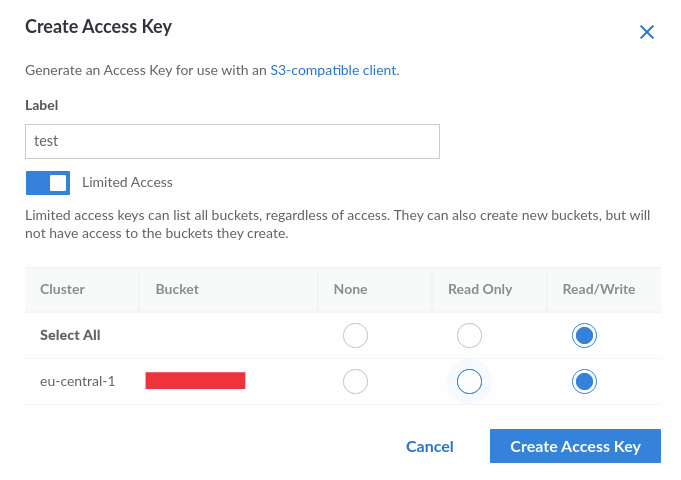681x480 pixels.
Task: Click the redacted red bucket name
Action: point(196,380)
